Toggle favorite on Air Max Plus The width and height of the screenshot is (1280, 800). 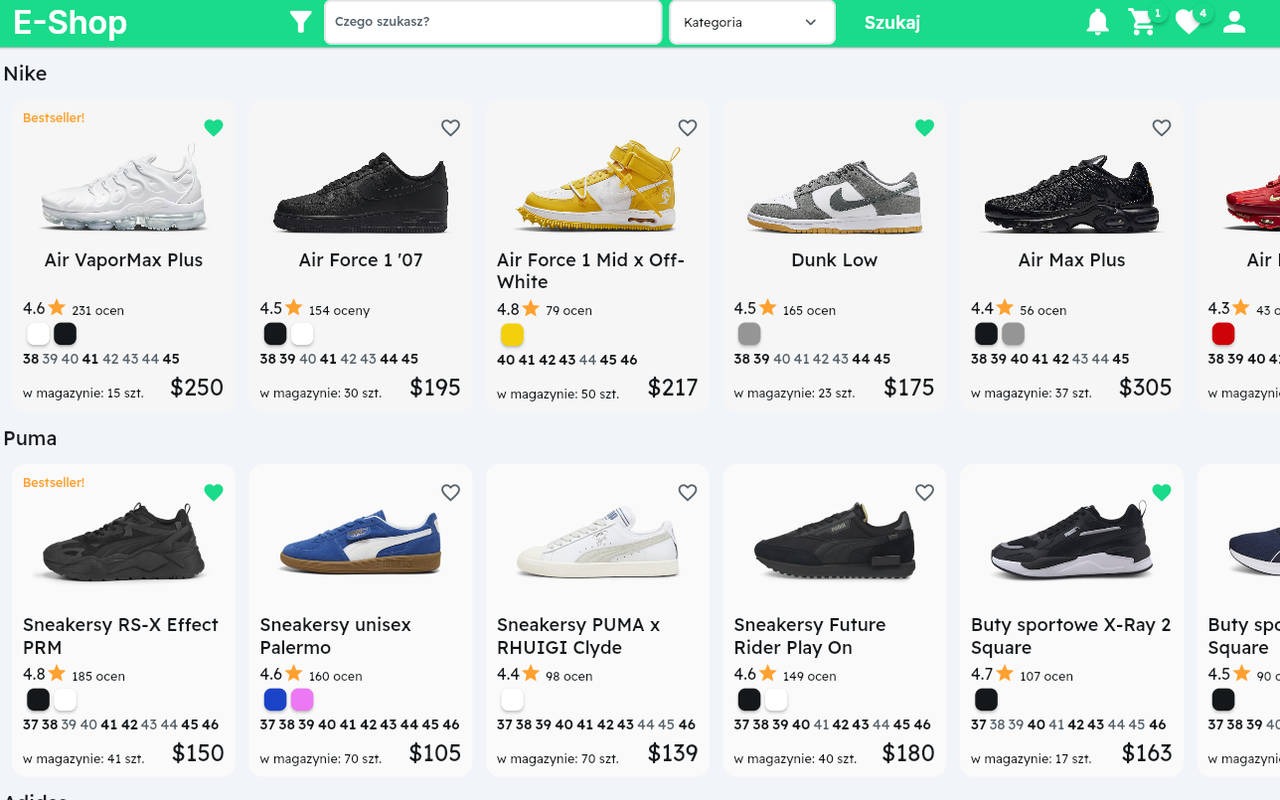pyautogui.click(x=1161, y=128)
